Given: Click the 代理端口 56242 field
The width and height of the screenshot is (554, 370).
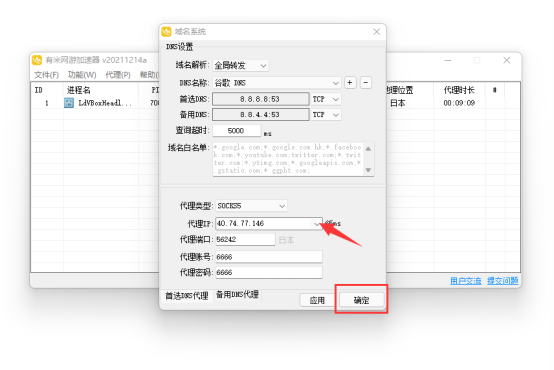Looking at the screenshot, I should (x=245, y=240).
